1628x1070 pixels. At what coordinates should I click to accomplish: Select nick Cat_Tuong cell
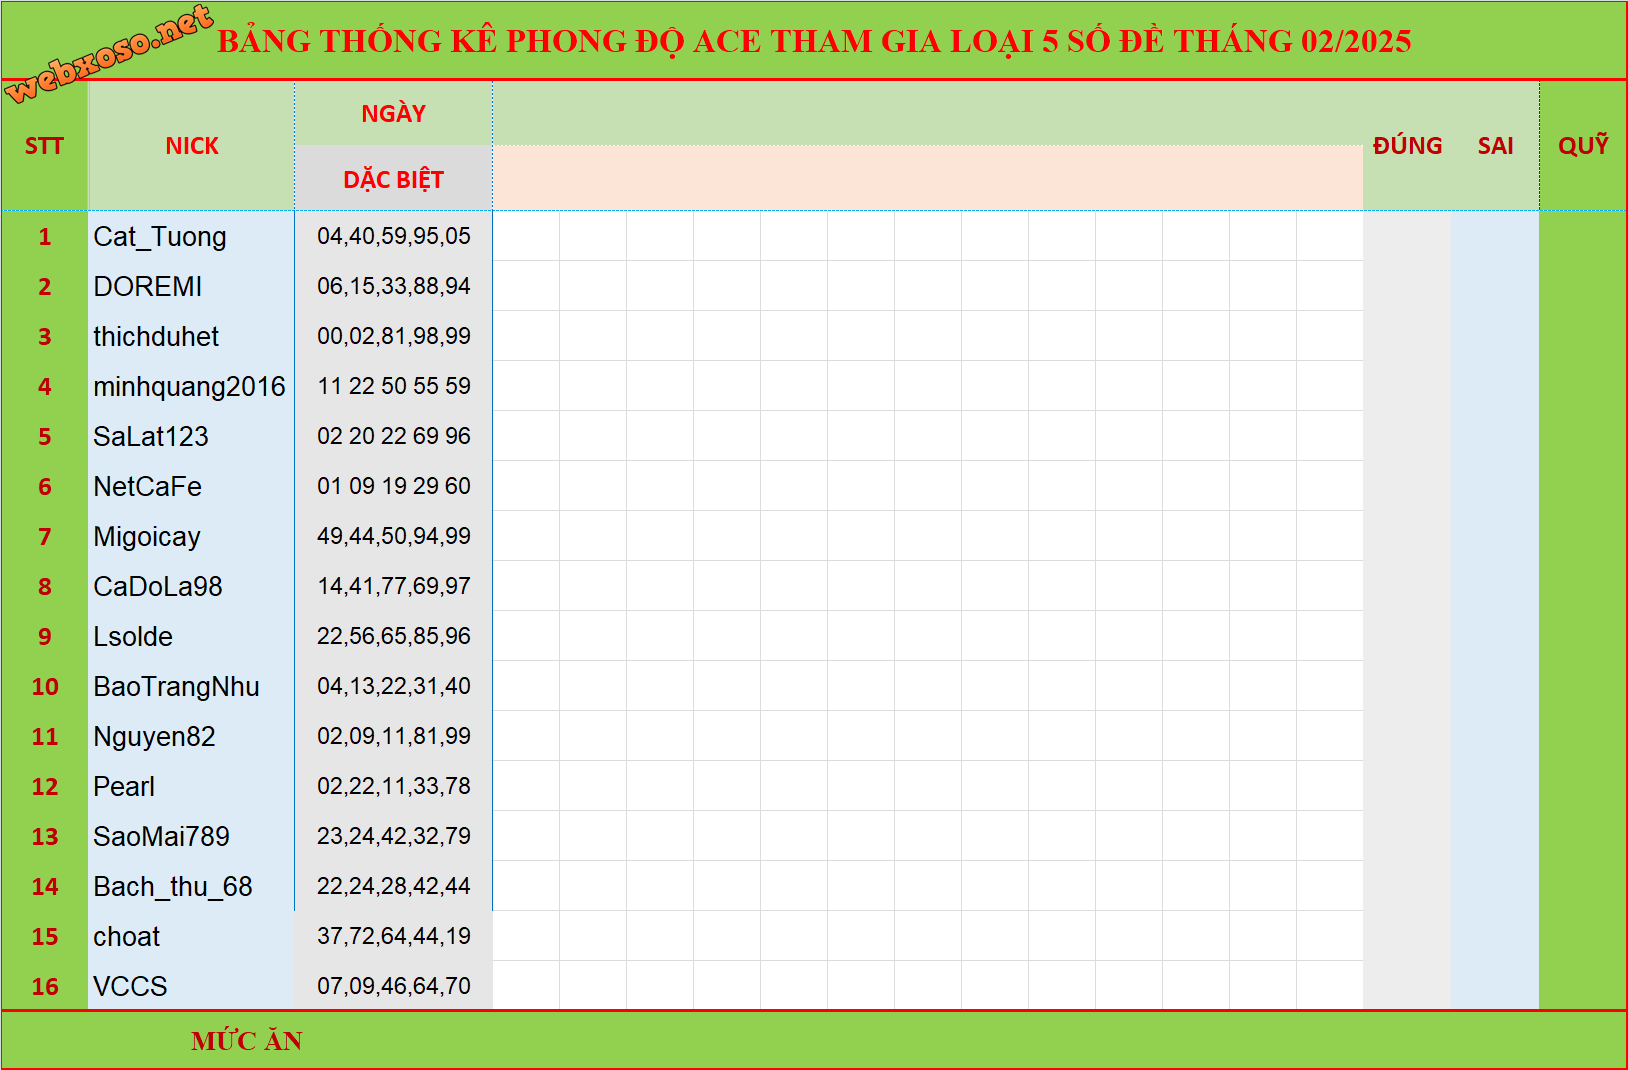(192, 236)
